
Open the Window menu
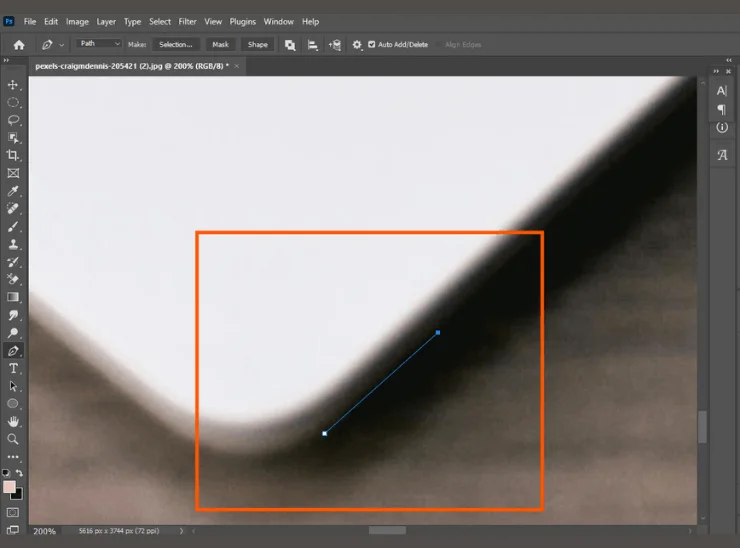pyautogui.click(x=278, y=22)
